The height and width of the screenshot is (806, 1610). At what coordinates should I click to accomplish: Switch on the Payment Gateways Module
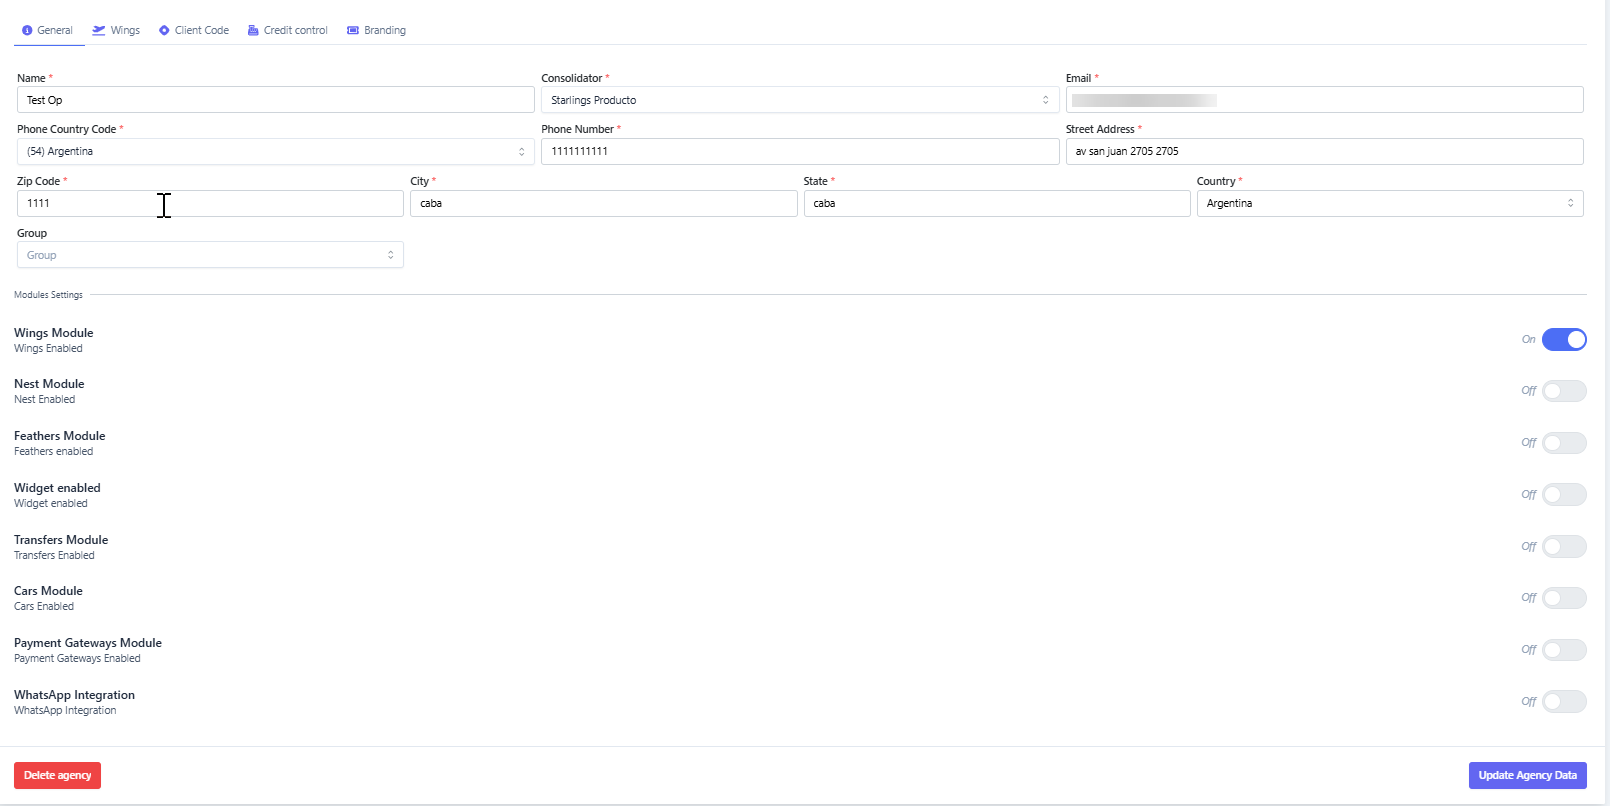pyautogui.click(x=1563, y=650)
